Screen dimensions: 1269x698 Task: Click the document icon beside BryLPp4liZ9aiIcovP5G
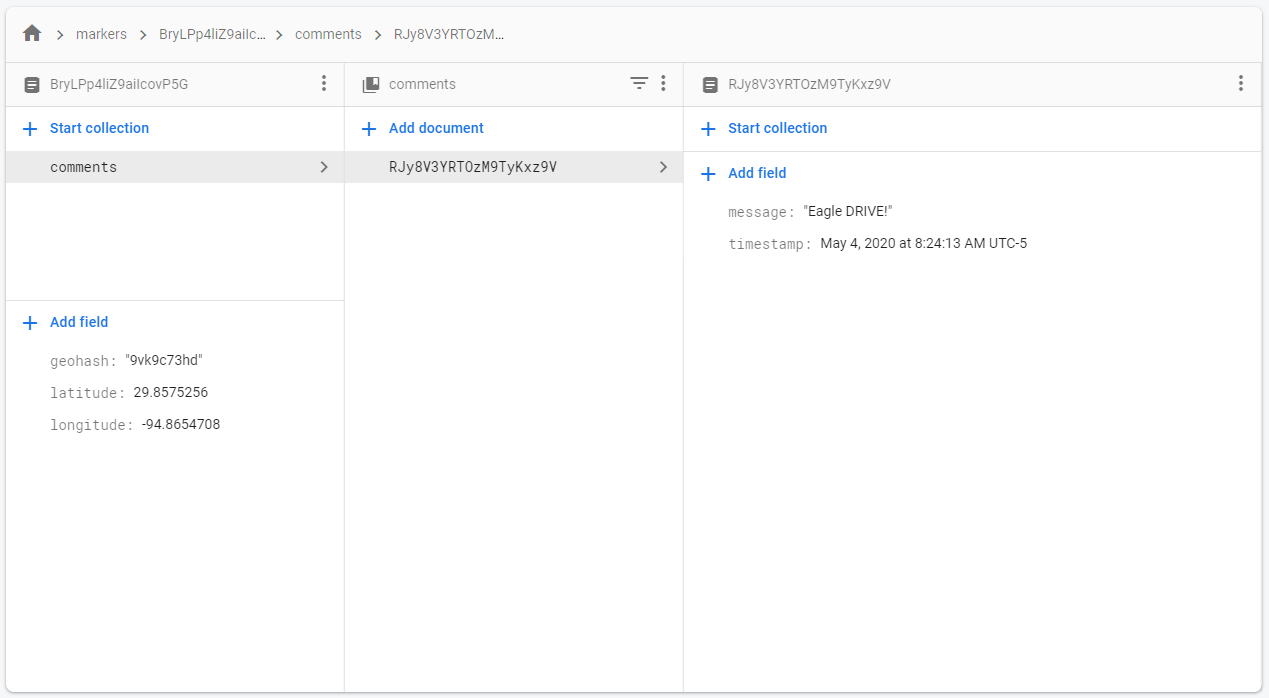31,85
